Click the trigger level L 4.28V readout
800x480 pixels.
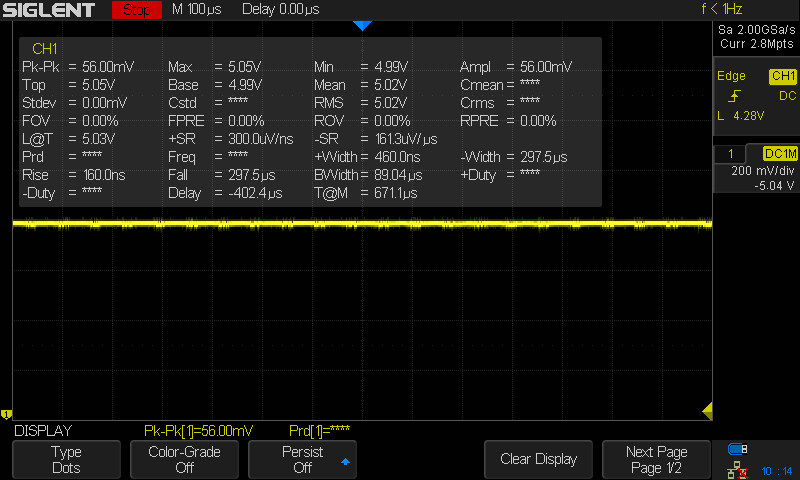point(741,116)
